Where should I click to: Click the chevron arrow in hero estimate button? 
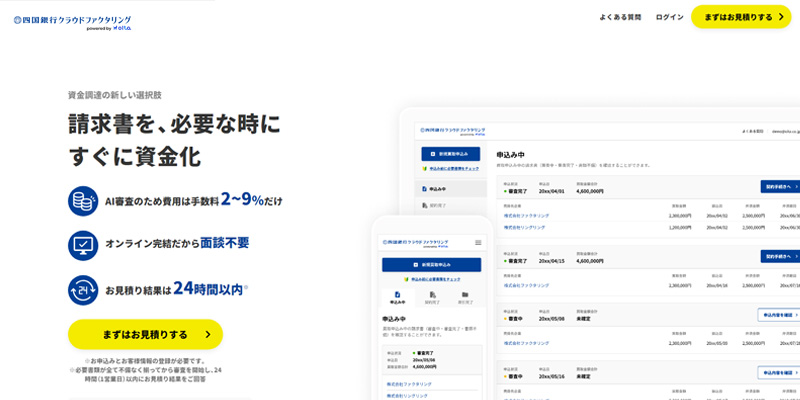(208, 335)
